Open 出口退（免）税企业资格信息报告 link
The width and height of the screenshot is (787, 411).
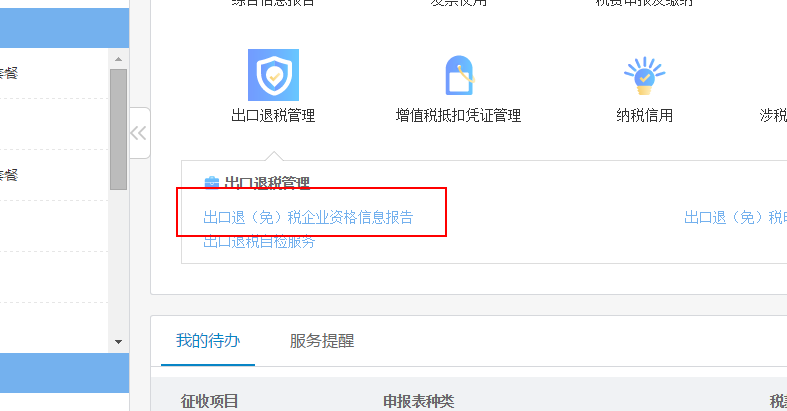308,217
